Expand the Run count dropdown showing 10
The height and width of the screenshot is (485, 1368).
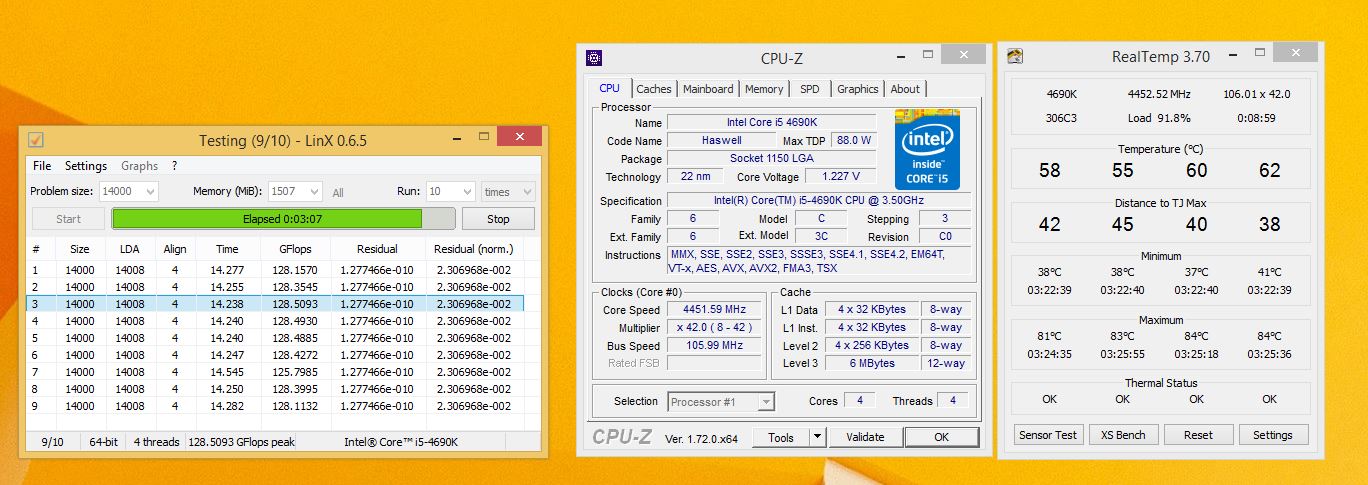(467, 192)
